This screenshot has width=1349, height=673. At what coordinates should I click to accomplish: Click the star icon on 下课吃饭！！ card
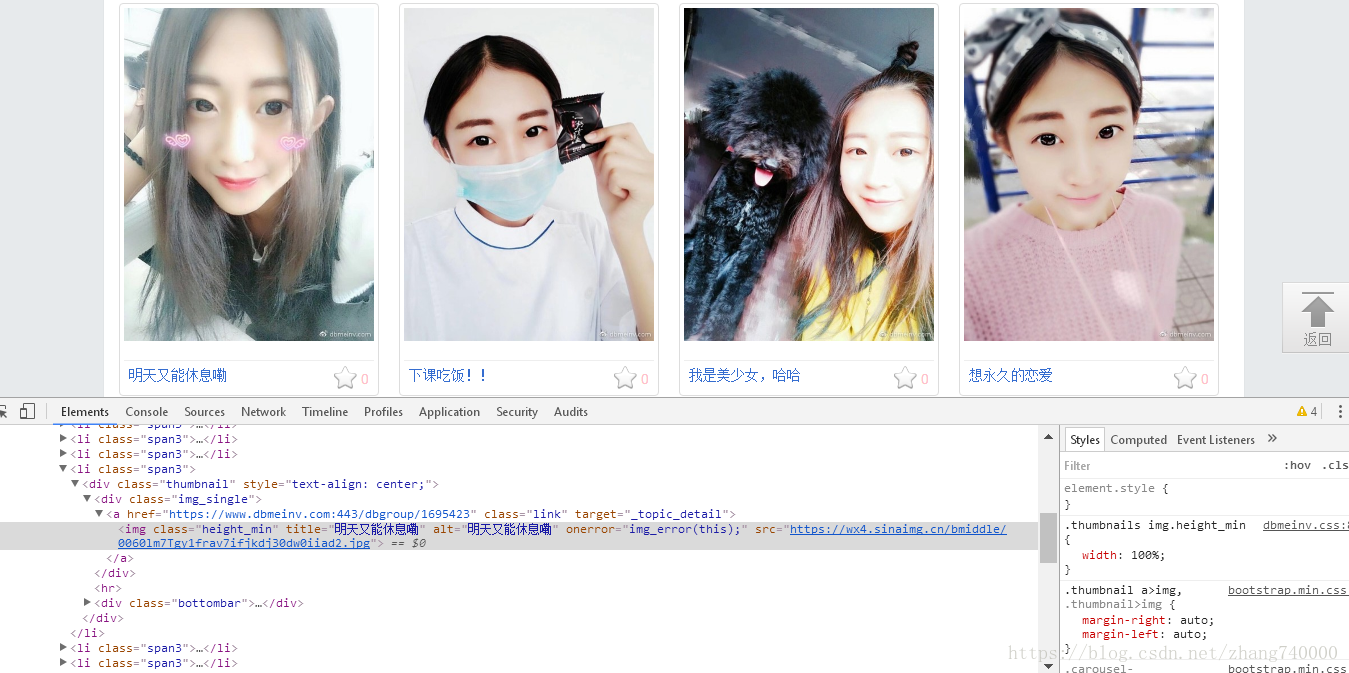coord(625,377)
